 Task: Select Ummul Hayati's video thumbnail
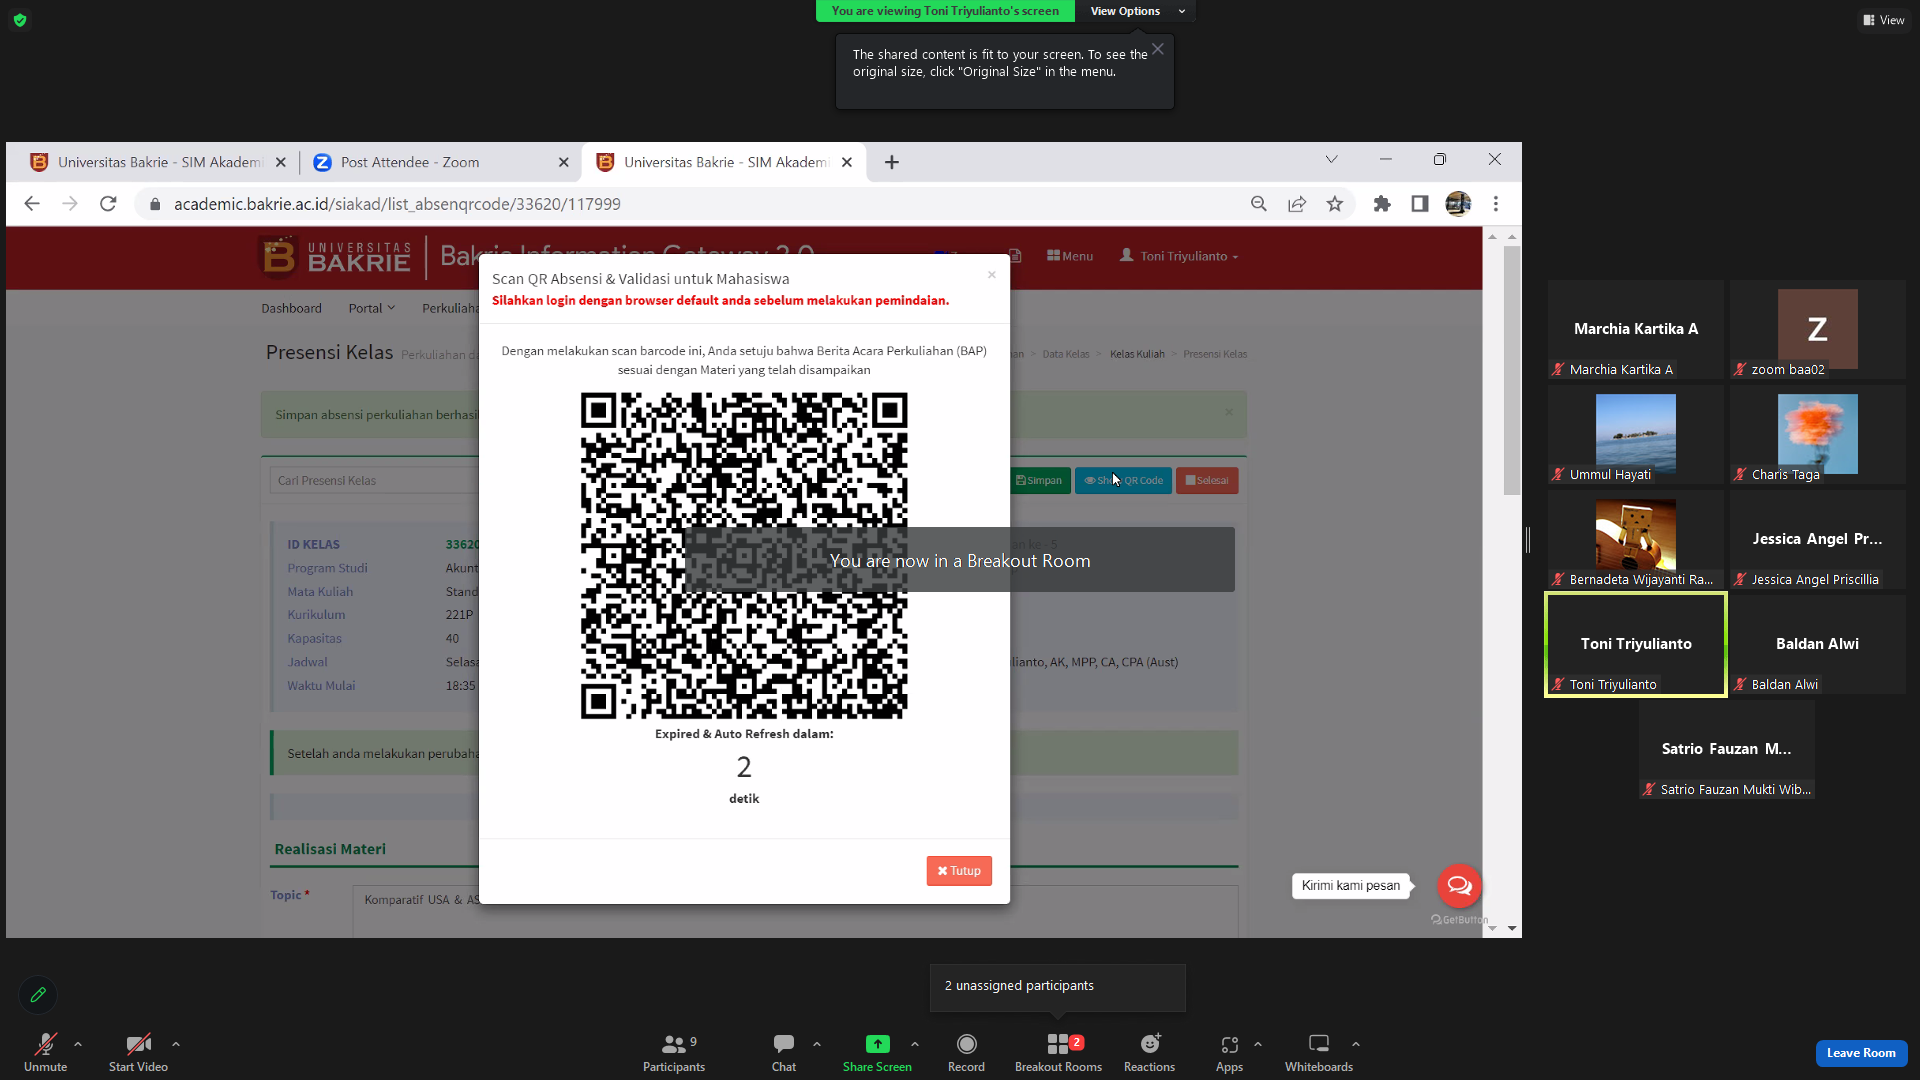1636,434
